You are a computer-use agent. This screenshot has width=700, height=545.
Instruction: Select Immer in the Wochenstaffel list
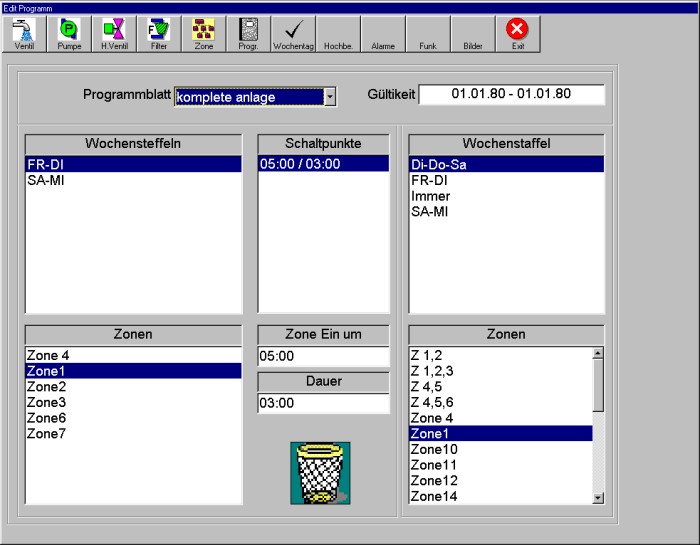(430, 196)
